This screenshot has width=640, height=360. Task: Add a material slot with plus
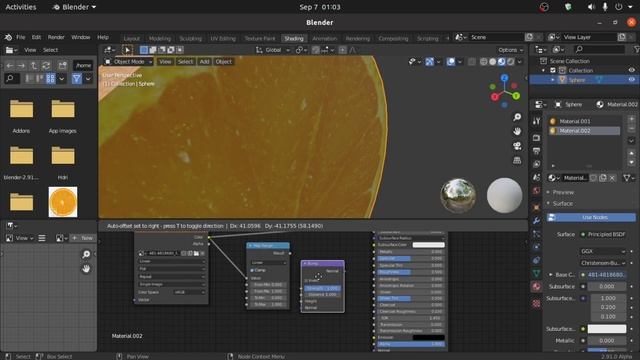click(x=631, y=119)
